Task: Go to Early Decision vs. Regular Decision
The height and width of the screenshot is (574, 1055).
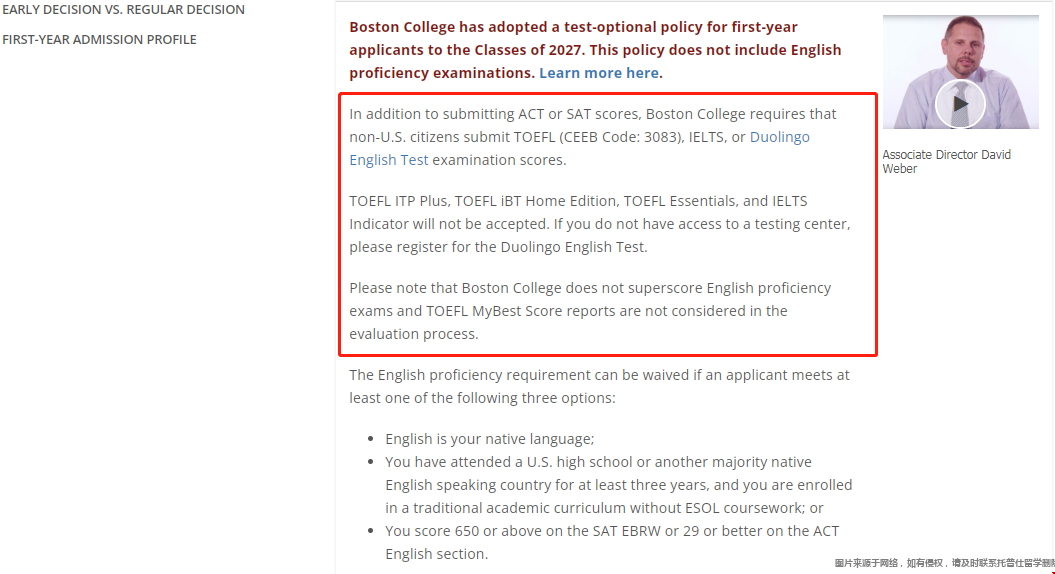Action: pos(123,9)
